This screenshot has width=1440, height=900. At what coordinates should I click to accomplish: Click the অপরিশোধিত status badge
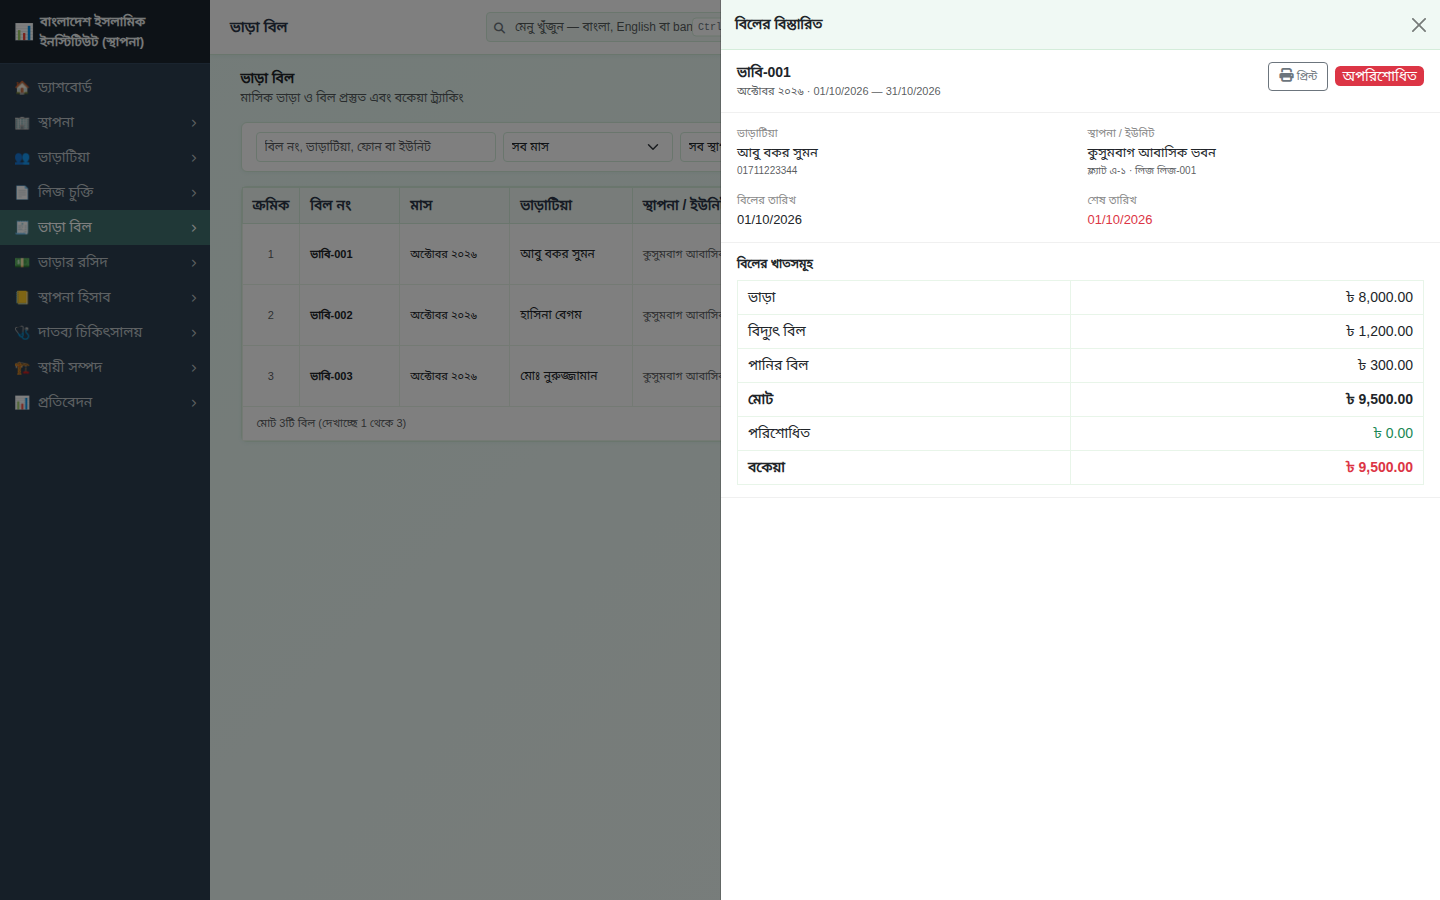tap(1379, 76)
